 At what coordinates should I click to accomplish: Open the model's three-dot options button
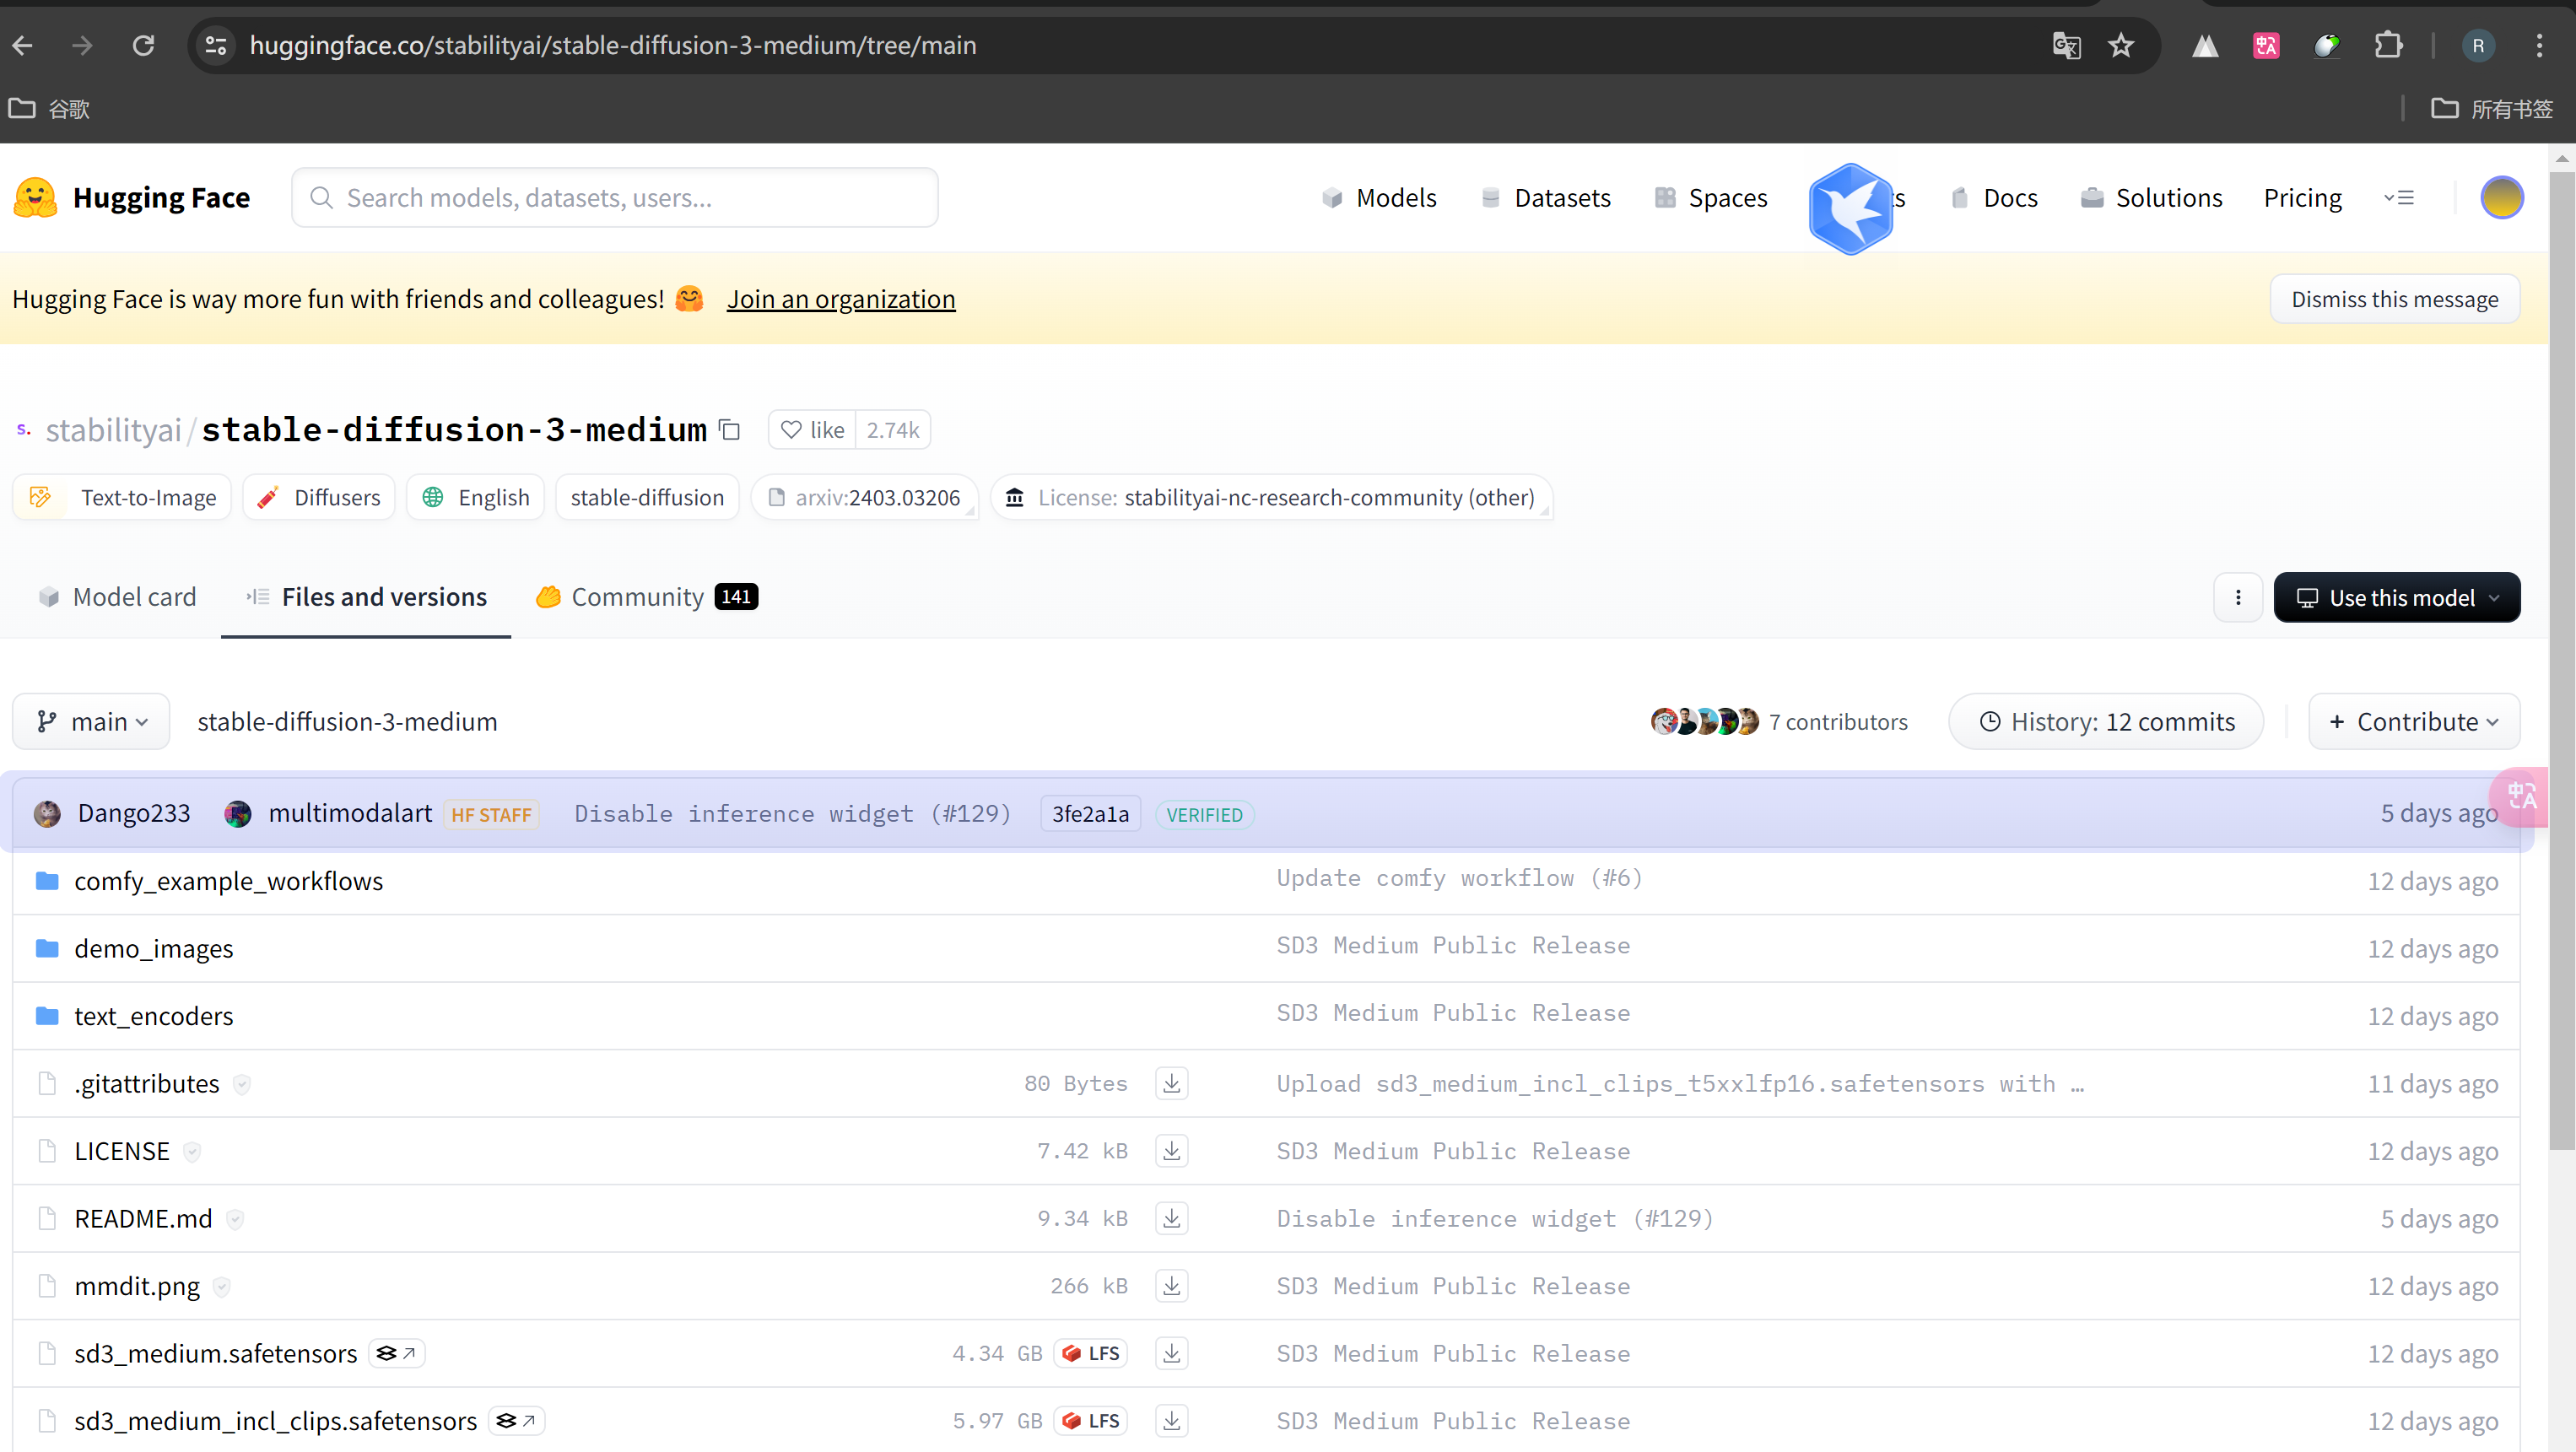2238,597
